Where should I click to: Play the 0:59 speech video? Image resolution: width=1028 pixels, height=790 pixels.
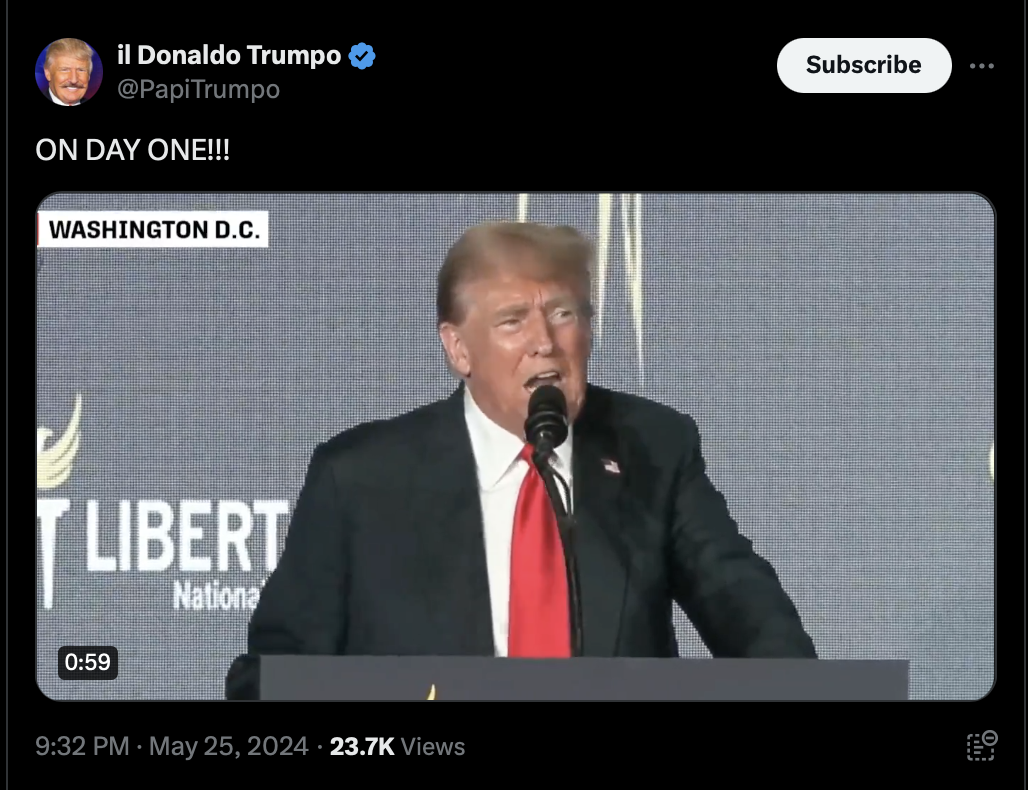pyautogui.click(x=515, y=446)
